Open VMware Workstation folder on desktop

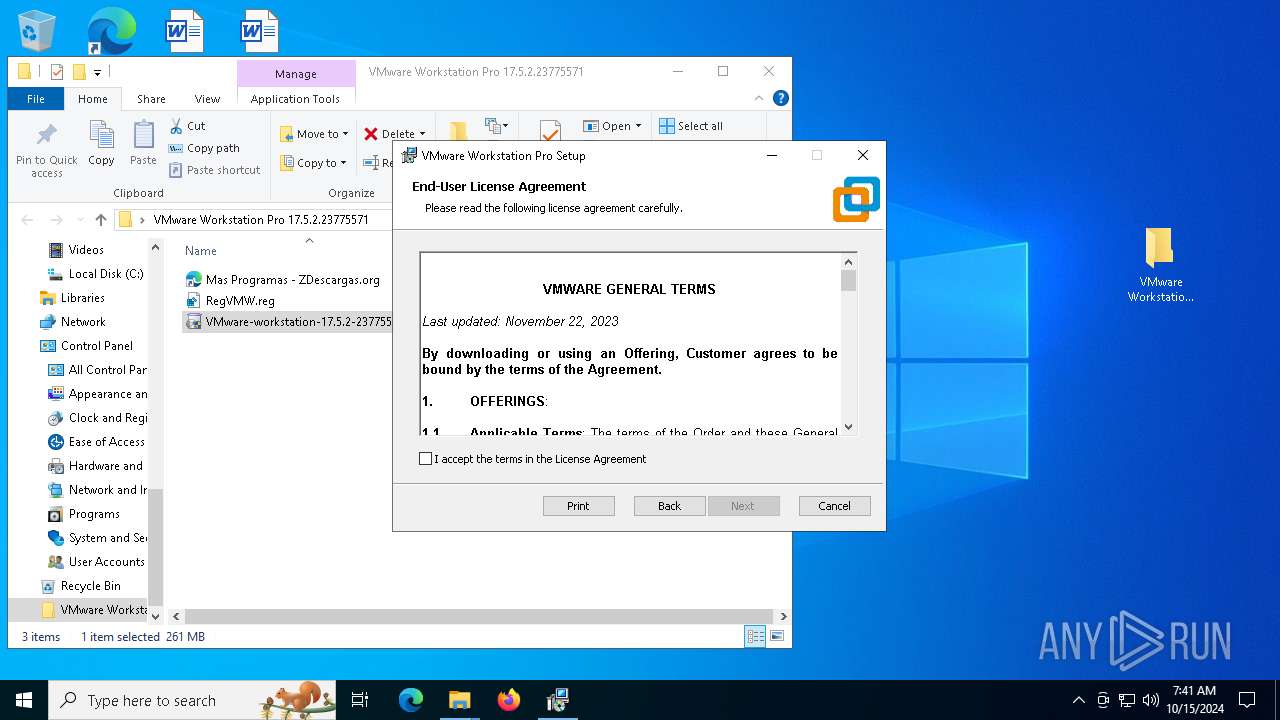[x=1160, y=265]
